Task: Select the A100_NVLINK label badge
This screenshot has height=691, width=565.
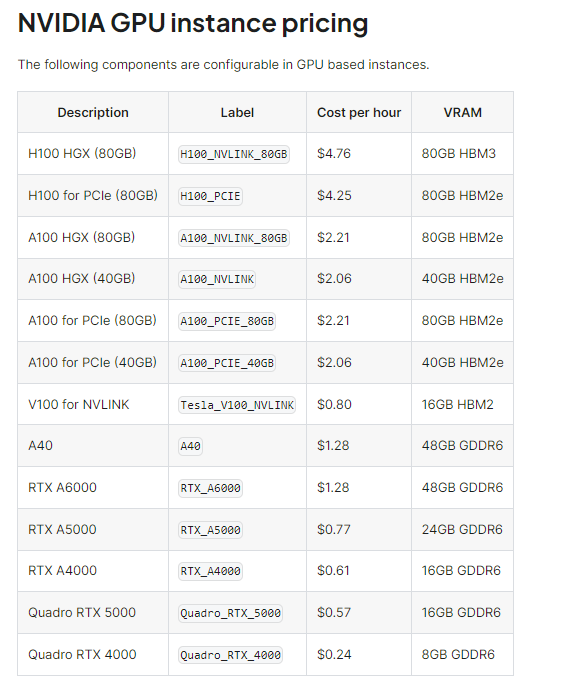Action: point(217,279)
